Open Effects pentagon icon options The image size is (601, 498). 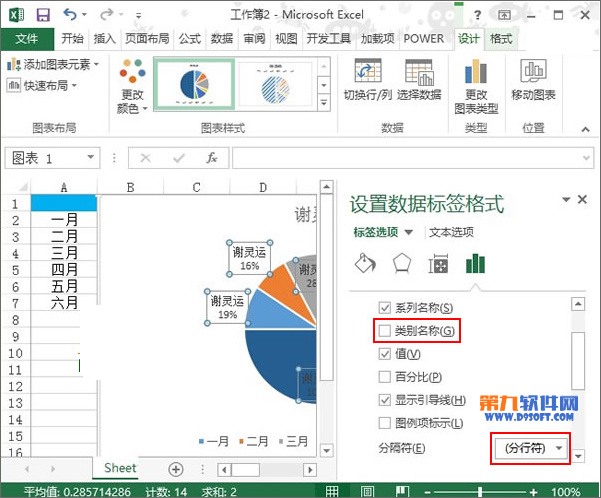pyautogui.click(x=402, y=264)
